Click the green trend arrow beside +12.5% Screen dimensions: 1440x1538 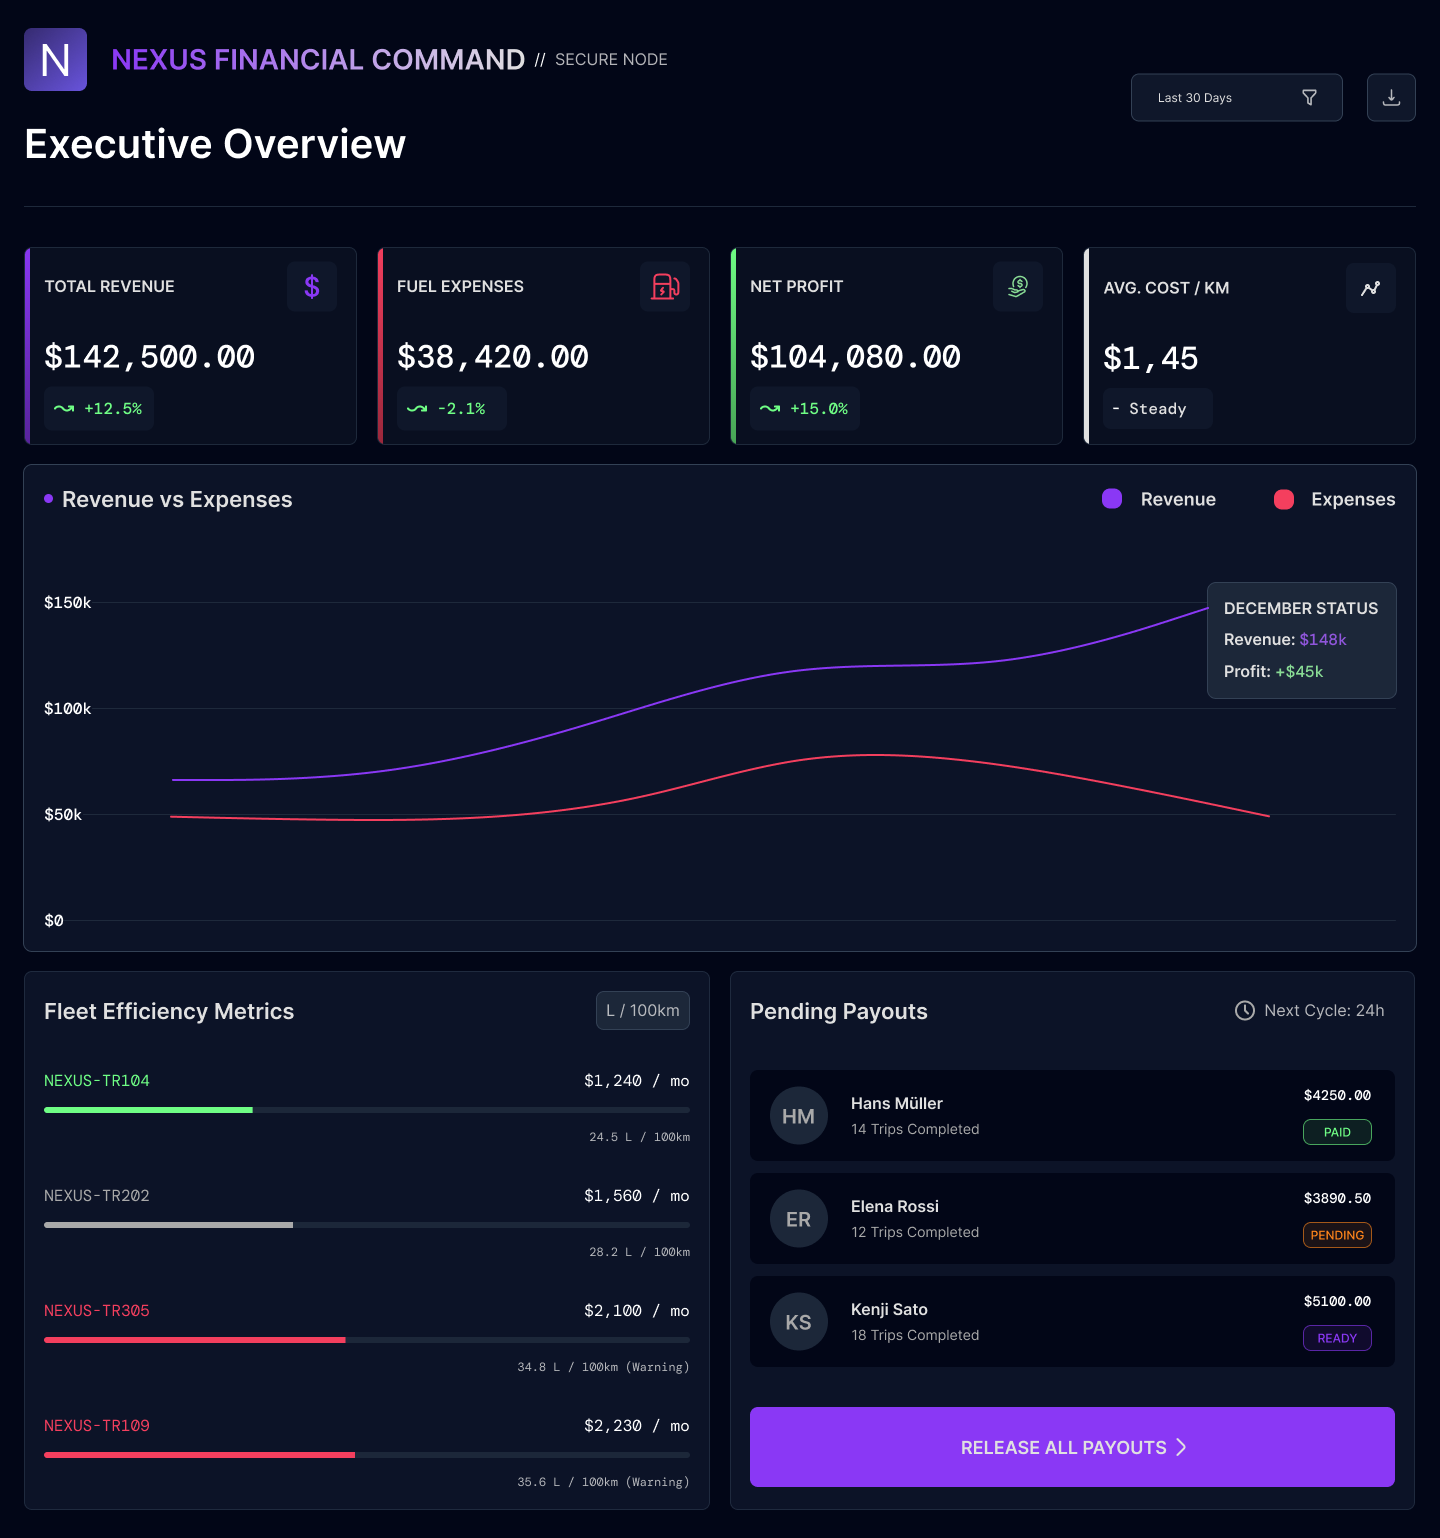click(x=64, y=408)
